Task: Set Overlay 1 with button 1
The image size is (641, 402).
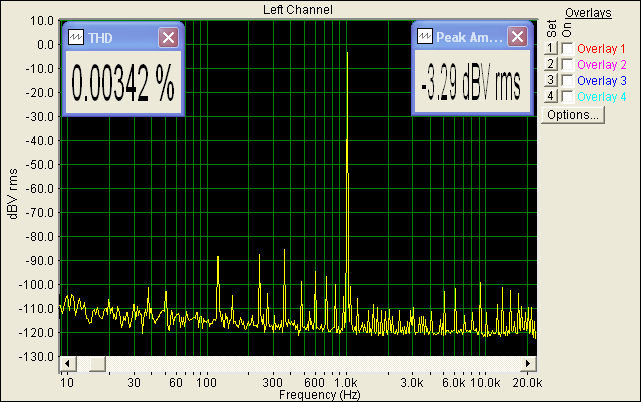Action: click(x=551, y=48)
